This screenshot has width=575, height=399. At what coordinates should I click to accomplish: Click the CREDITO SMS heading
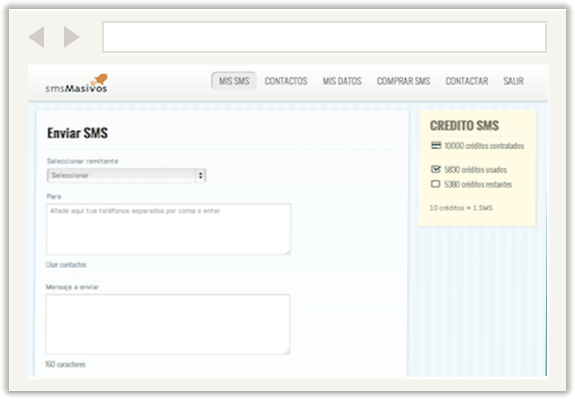coord(464,126)
